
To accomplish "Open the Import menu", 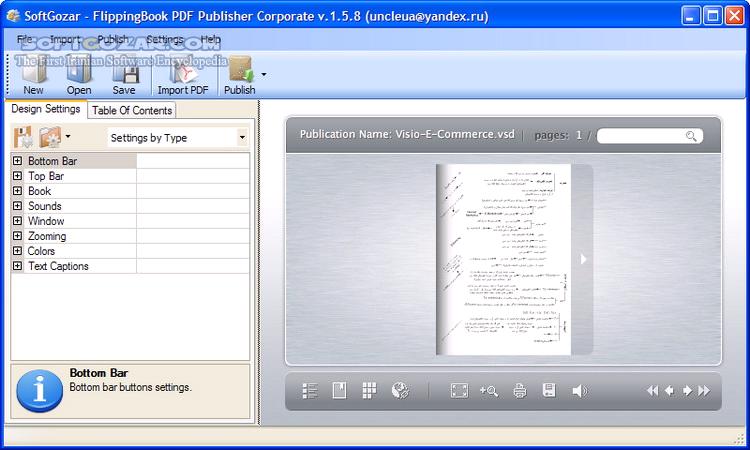I will coord(65,39).
